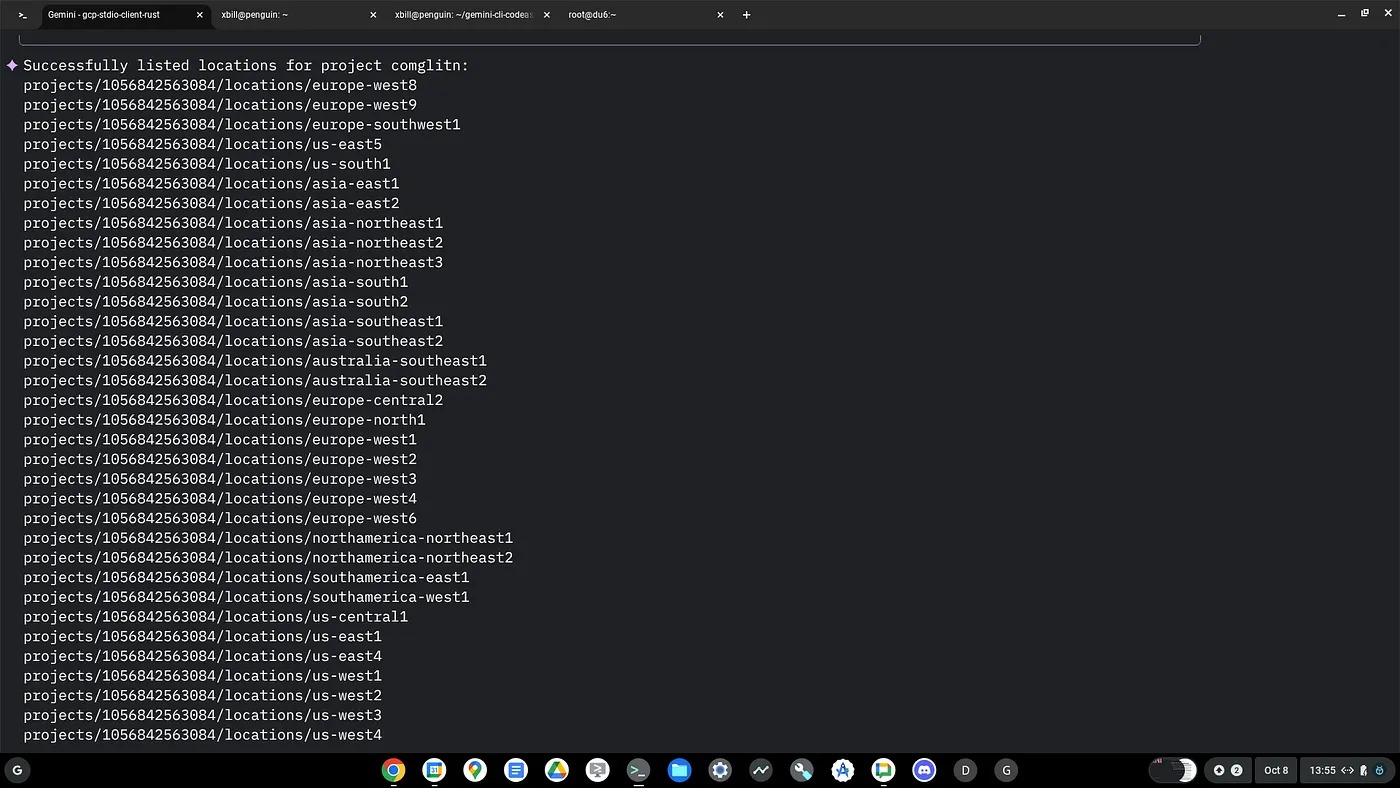Launch Google Calendar from the shelf
The height and width of the screenshot is (788, 1400).
(434, 770)
